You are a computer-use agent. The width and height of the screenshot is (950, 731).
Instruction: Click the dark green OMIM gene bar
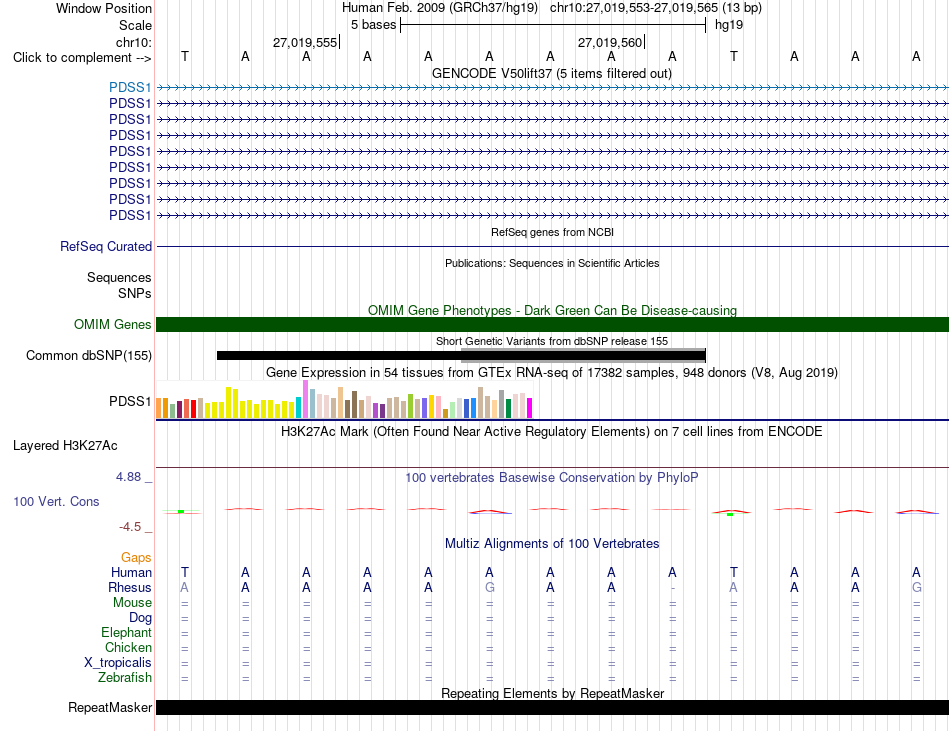552,325
